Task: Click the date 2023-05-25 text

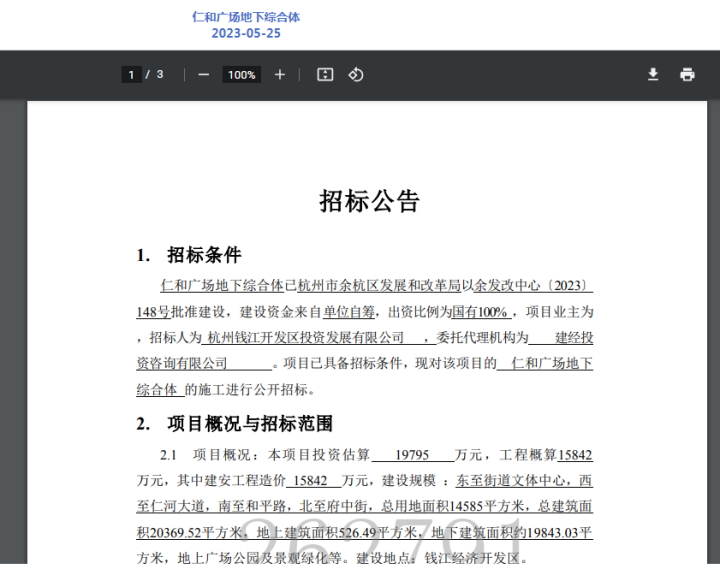Action: 246,34
